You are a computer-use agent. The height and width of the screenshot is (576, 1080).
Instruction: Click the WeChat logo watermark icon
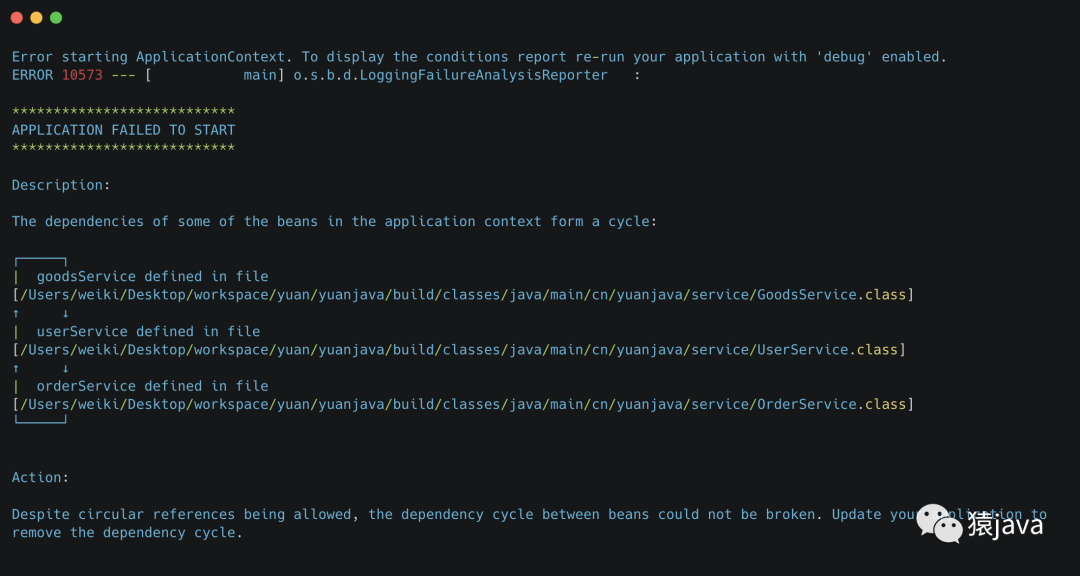click(938, 521)
